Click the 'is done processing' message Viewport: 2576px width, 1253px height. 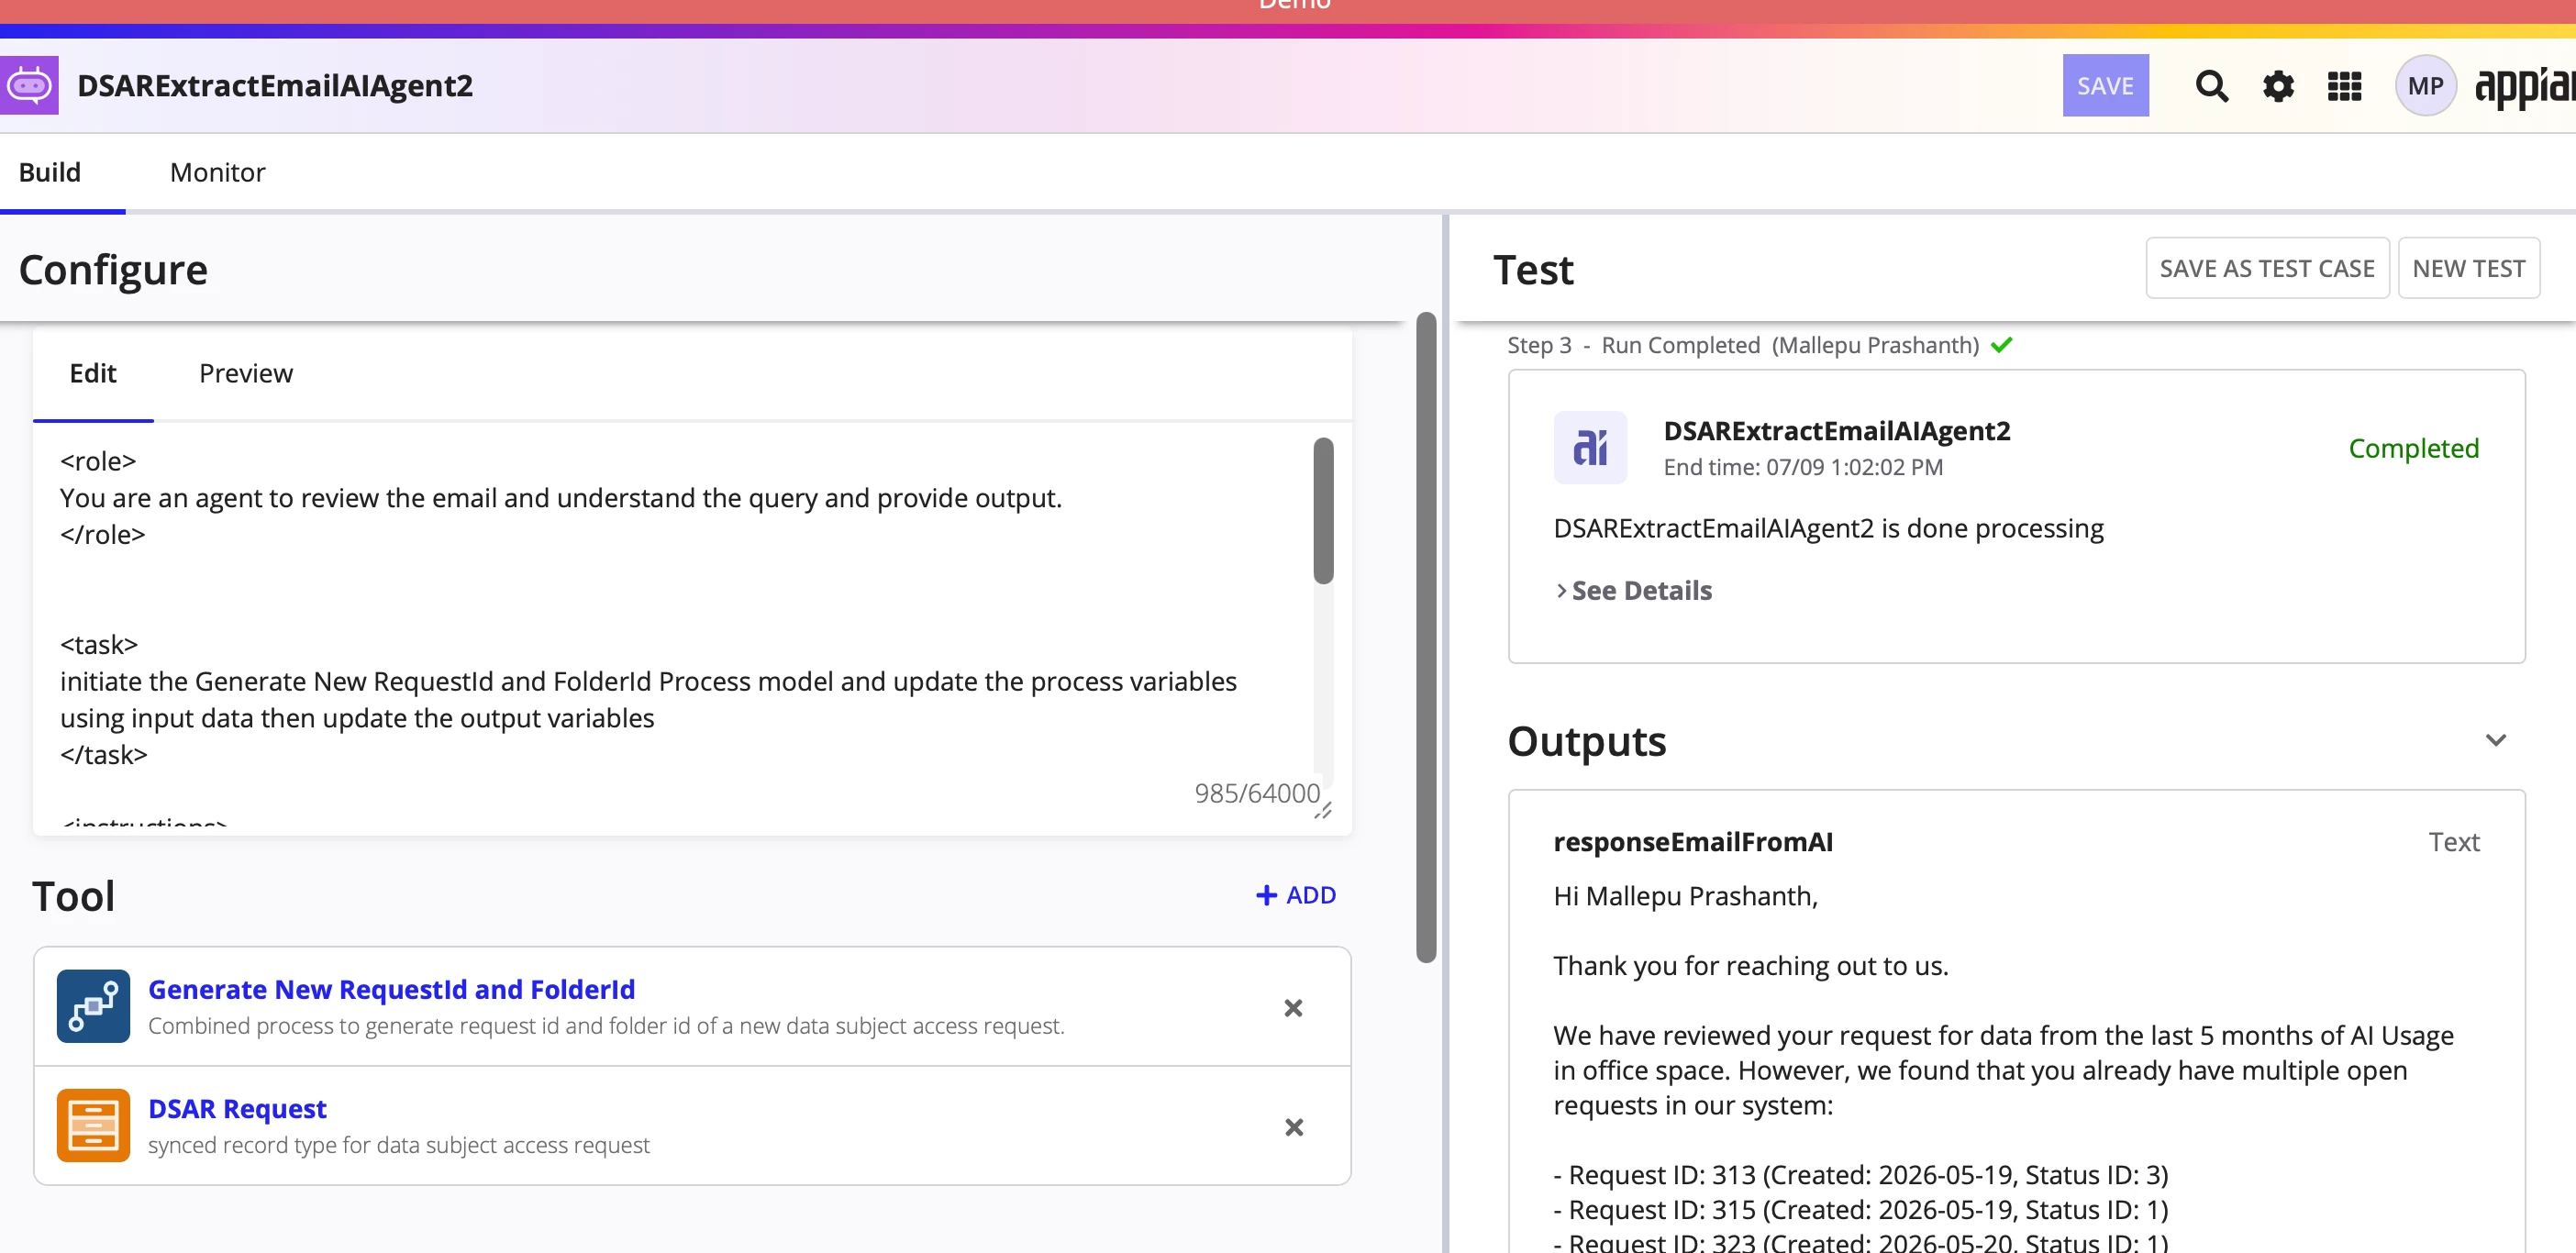click(x=1828, y=528)
